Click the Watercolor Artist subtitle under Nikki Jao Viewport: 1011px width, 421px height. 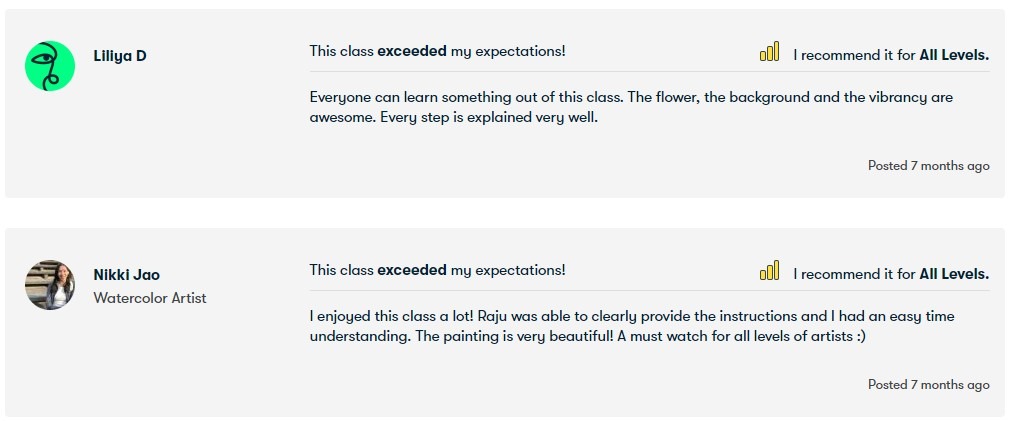tap(150, 298)
